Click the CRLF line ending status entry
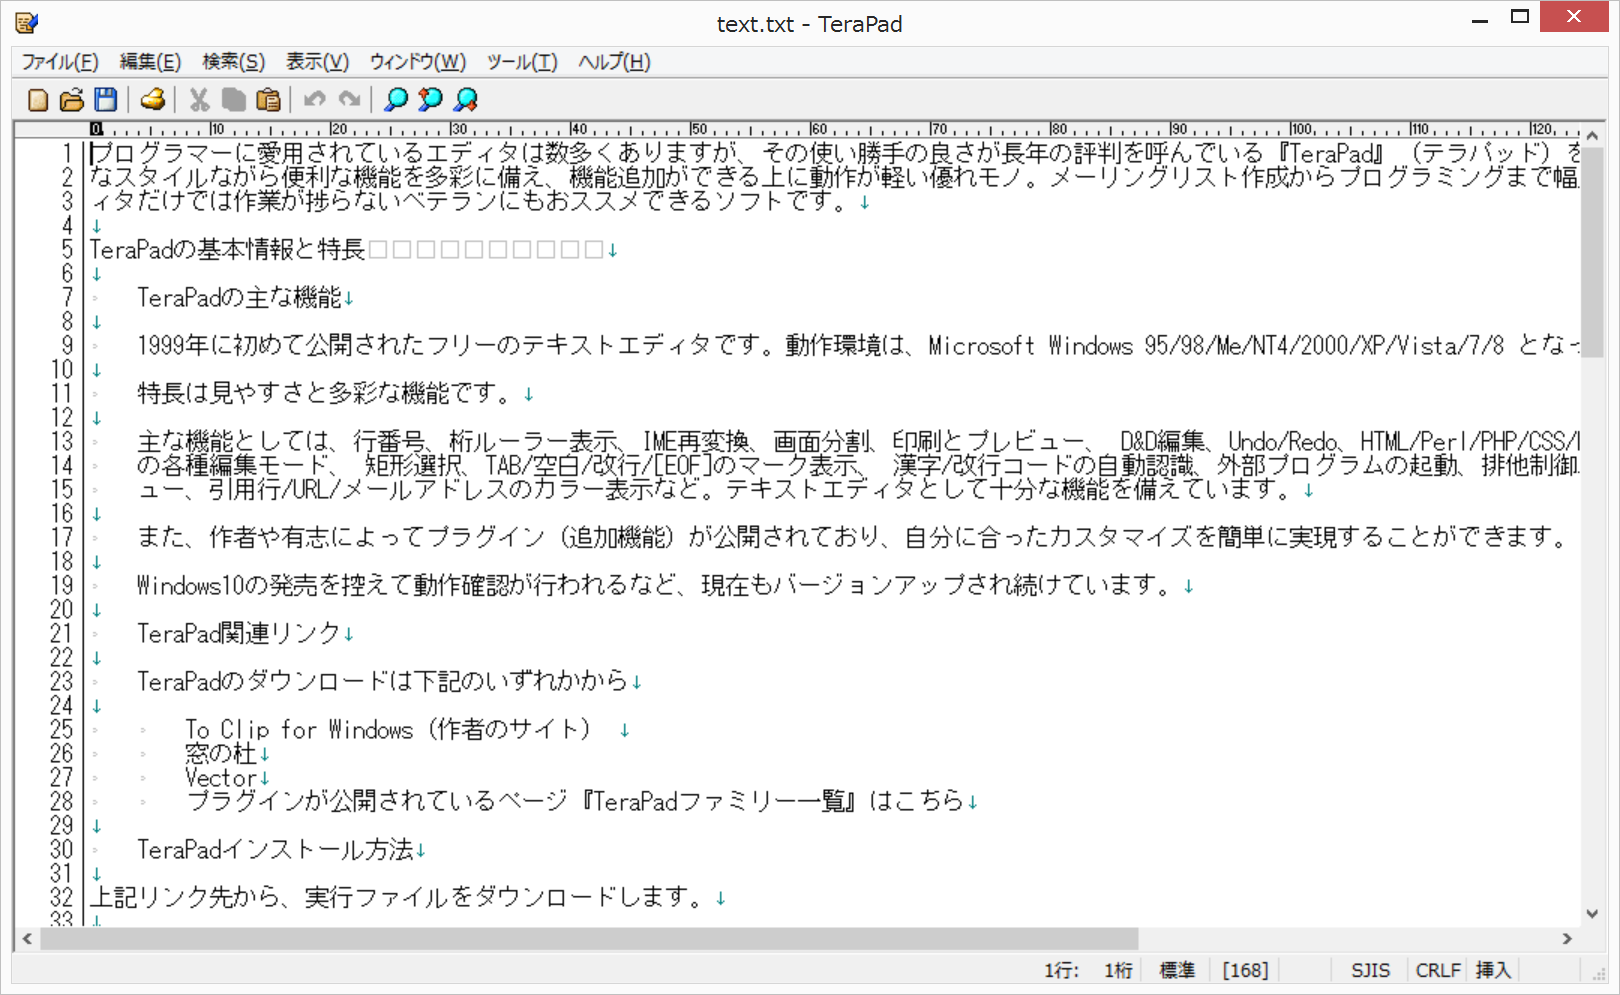This screenshot has width=1620, height=995. (1437, 970)
